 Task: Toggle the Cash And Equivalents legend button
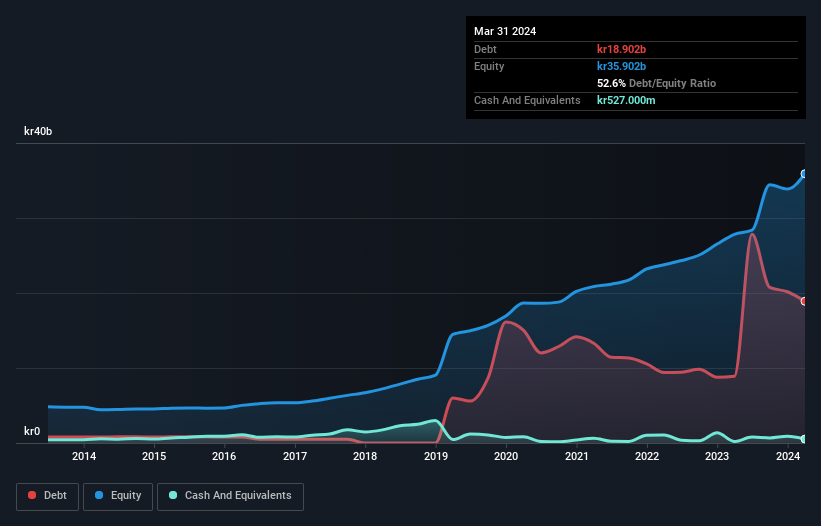pos(230,496)
